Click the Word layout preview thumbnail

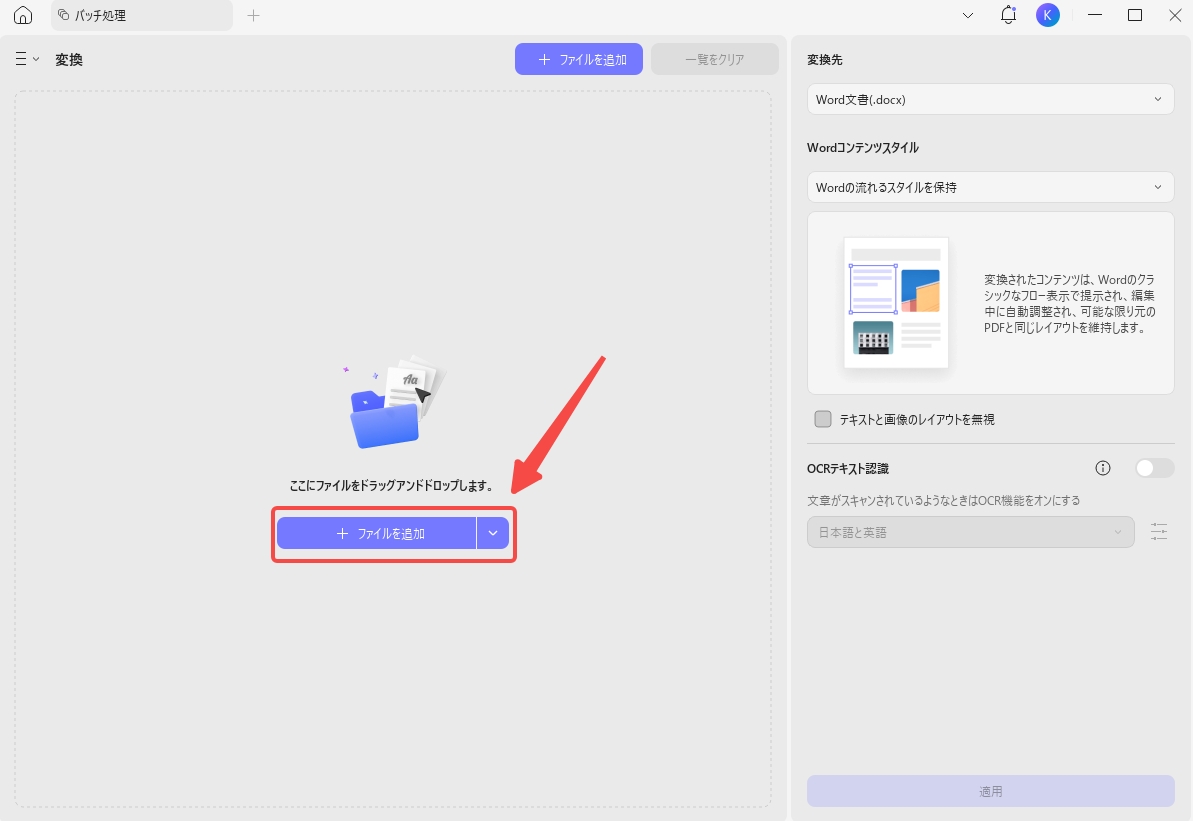click(x=896, y=303)
